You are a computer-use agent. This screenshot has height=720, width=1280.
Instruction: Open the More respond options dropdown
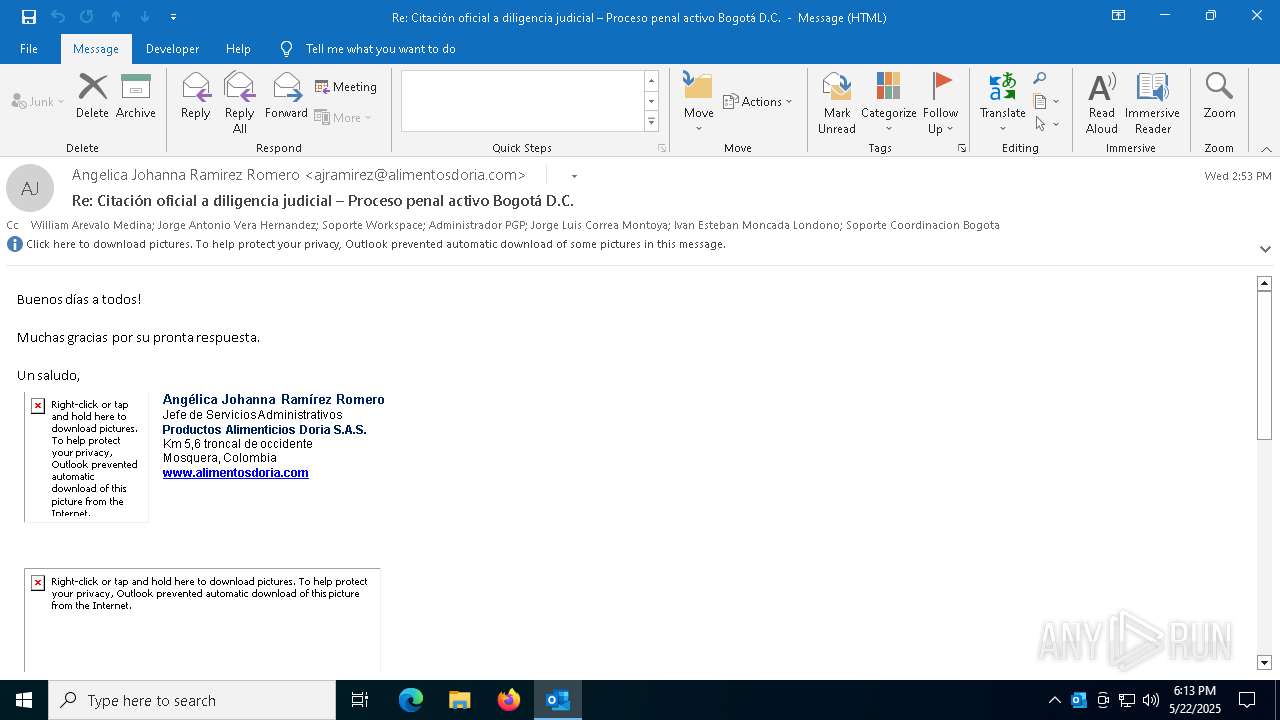click(x=343, y=117)
